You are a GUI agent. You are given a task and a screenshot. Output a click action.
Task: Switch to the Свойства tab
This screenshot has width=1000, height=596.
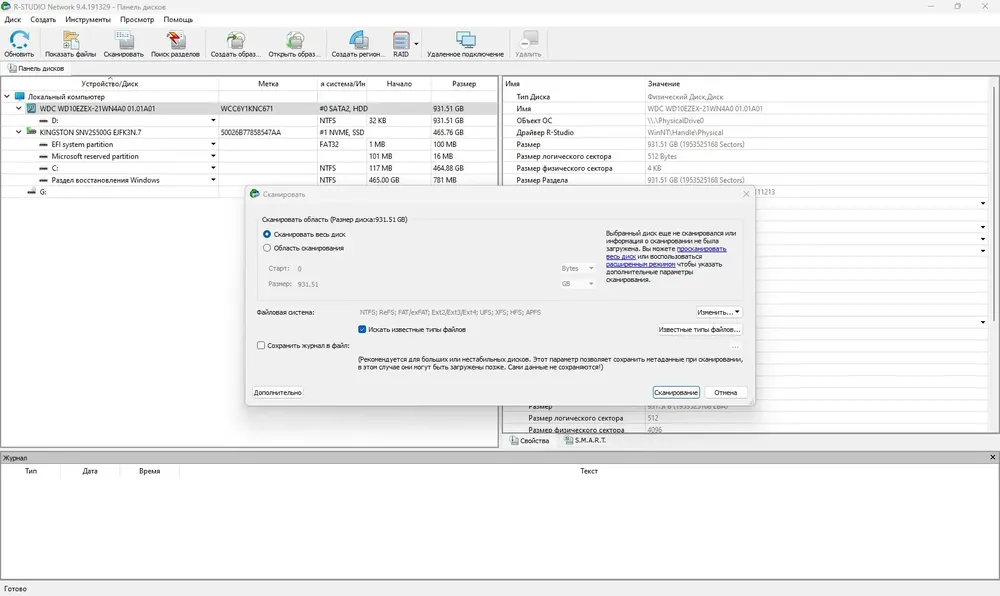click(x=529, y=440)
